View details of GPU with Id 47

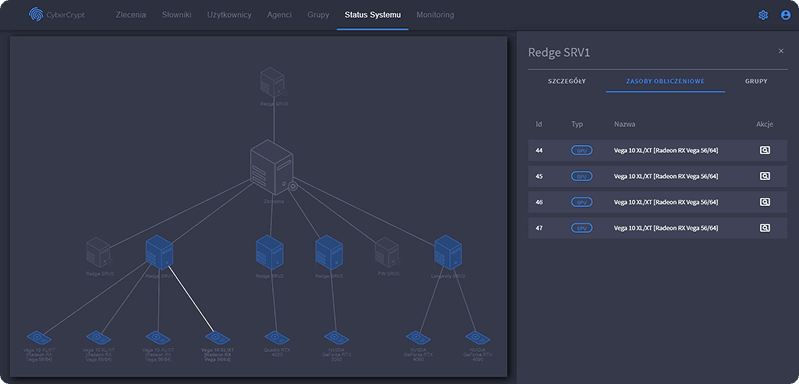(x=764, y=228)
